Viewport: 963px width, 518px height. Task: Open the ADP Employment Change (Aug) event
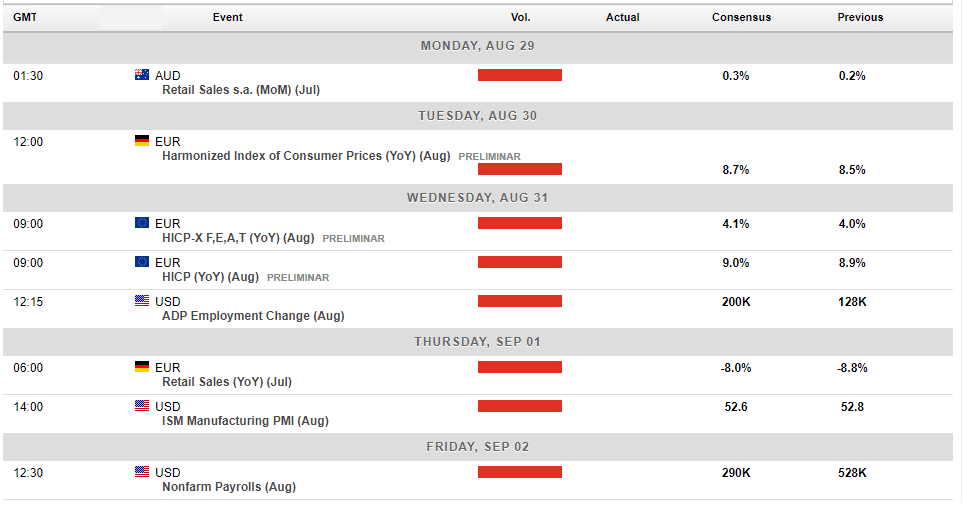tap(253, 316)
